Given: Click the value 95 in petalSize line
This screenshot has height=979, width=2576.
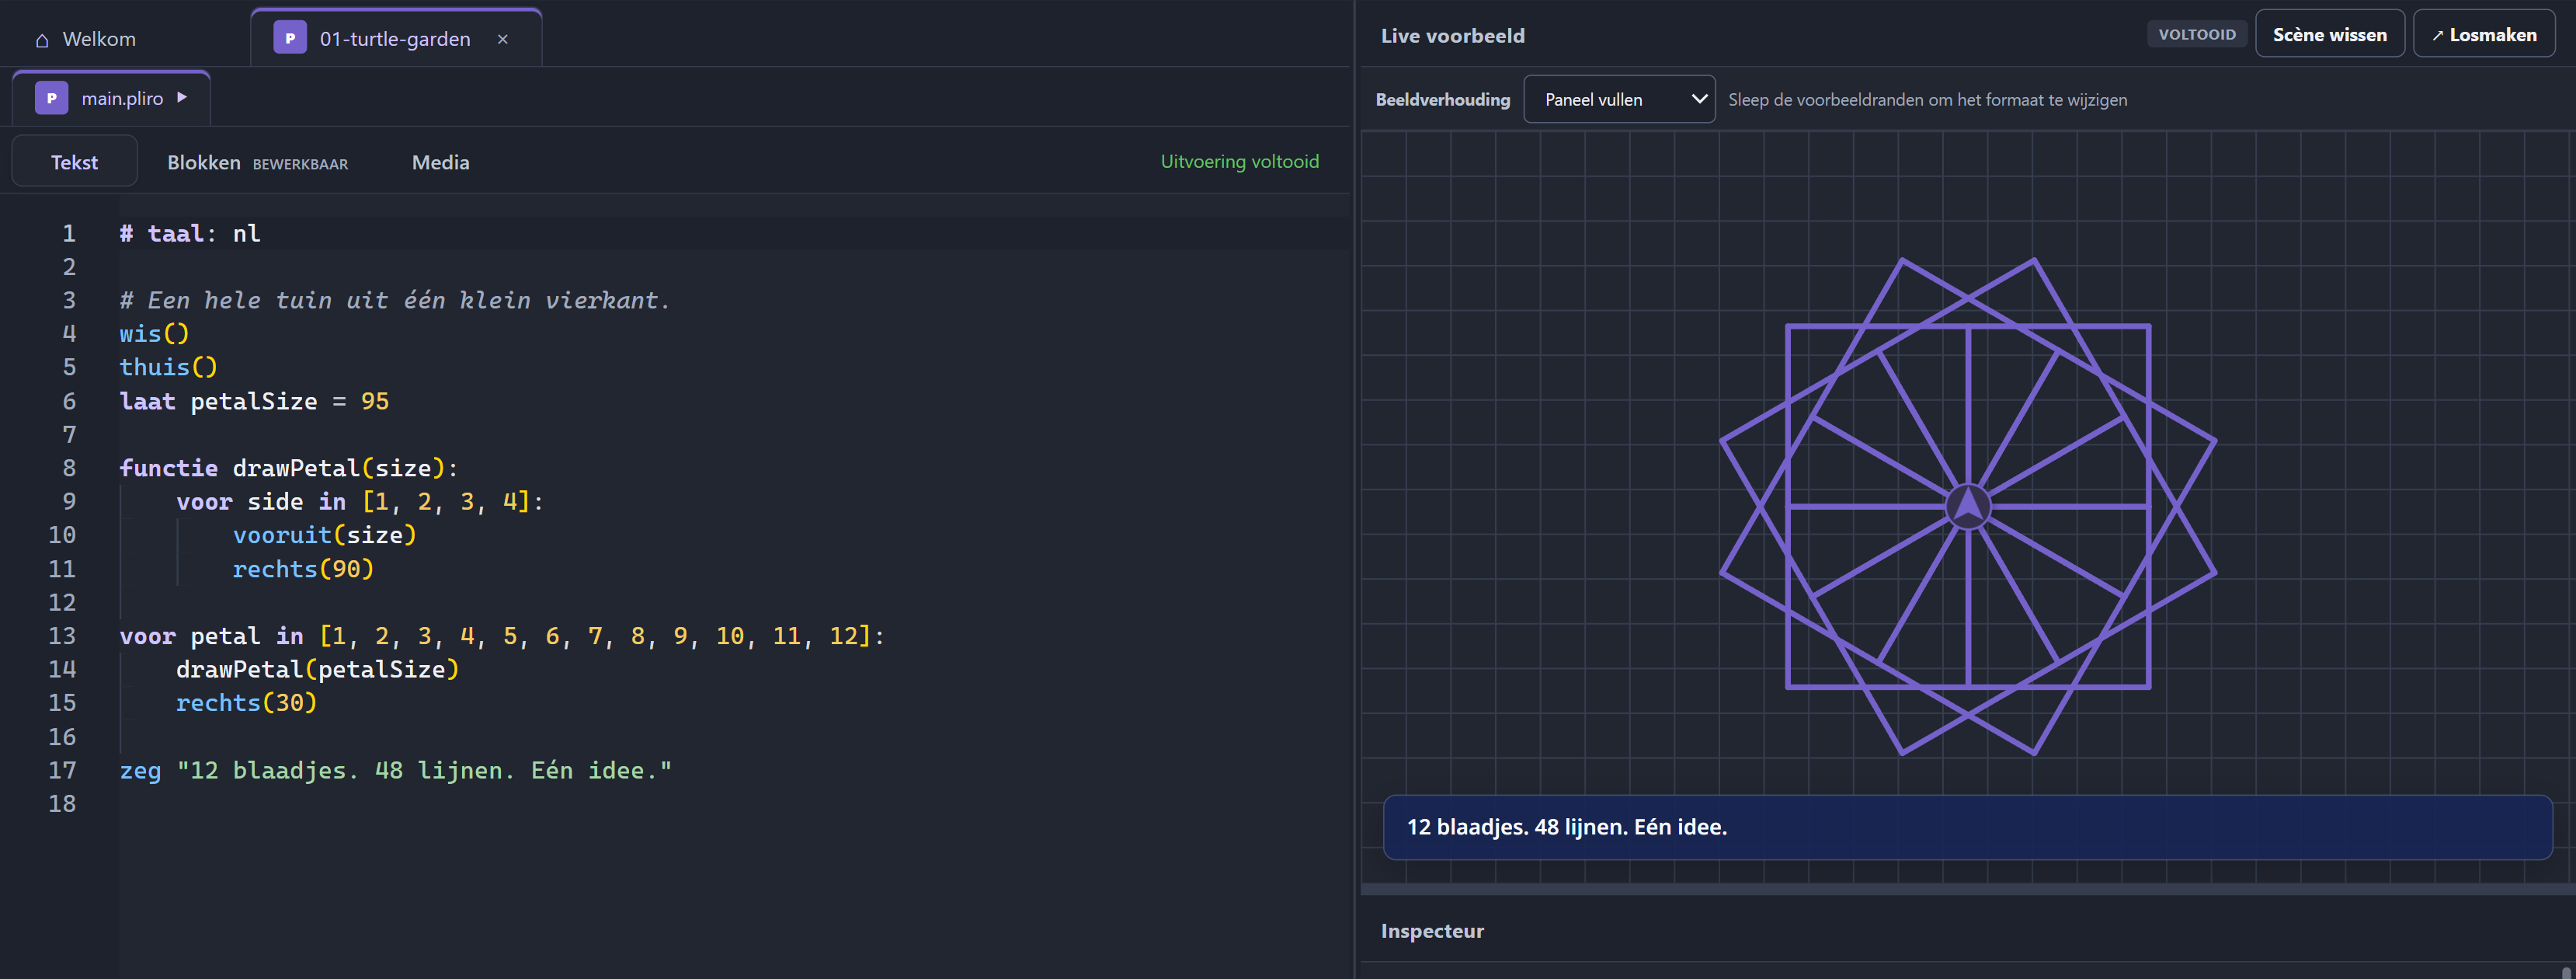Looking at the screenshot, I should pos(375,401).
